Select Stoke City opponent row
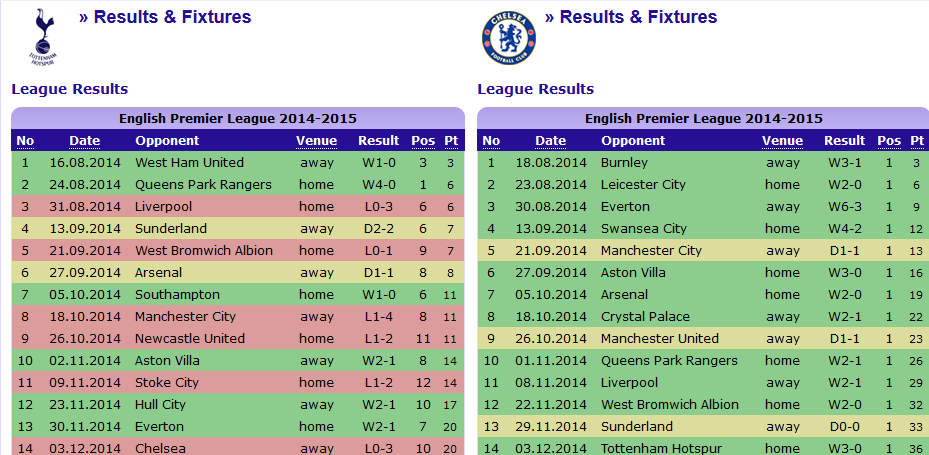Image resolution: width=929 pixels, height=455 pixels. tap(238, 382)
